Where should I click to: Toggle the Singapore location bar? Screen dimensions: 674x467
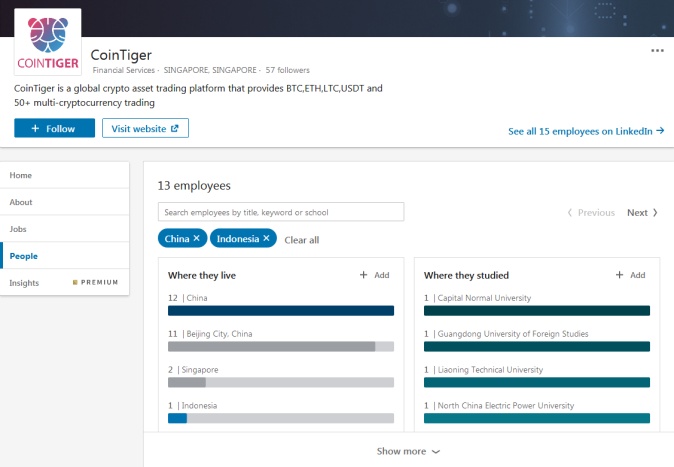point(281,382)
